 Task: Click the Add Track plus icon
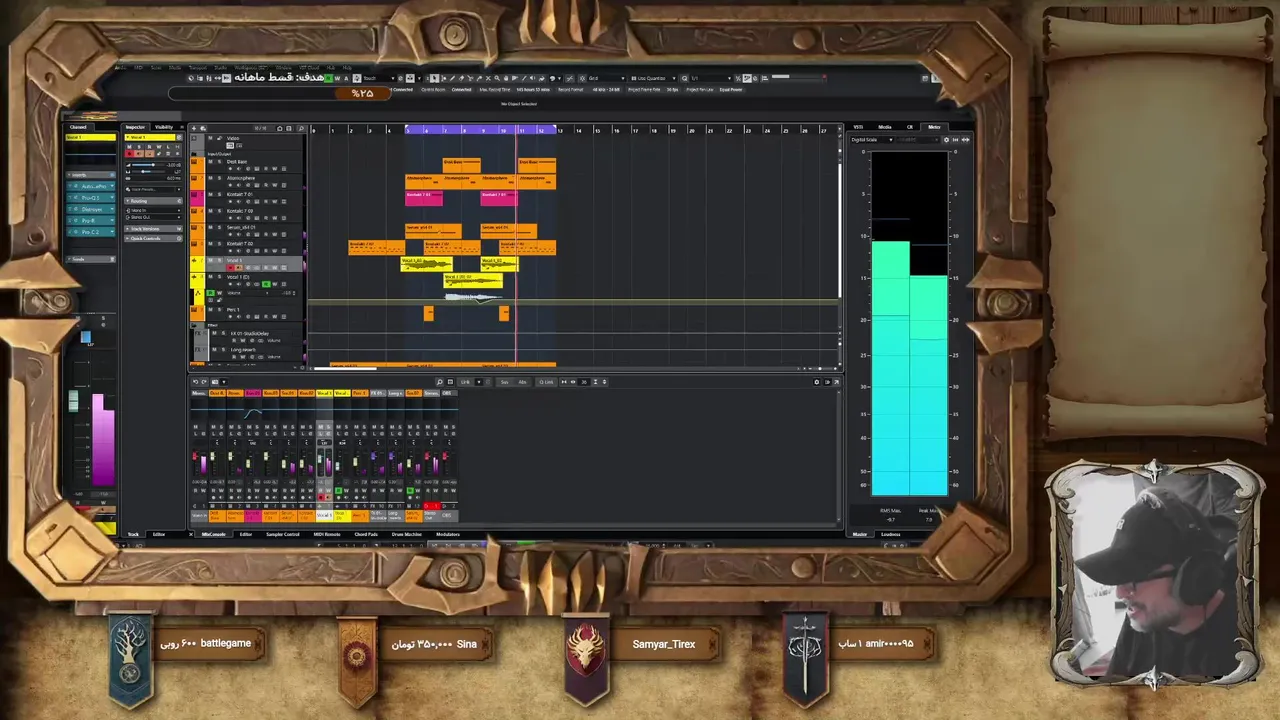point(194,128)
